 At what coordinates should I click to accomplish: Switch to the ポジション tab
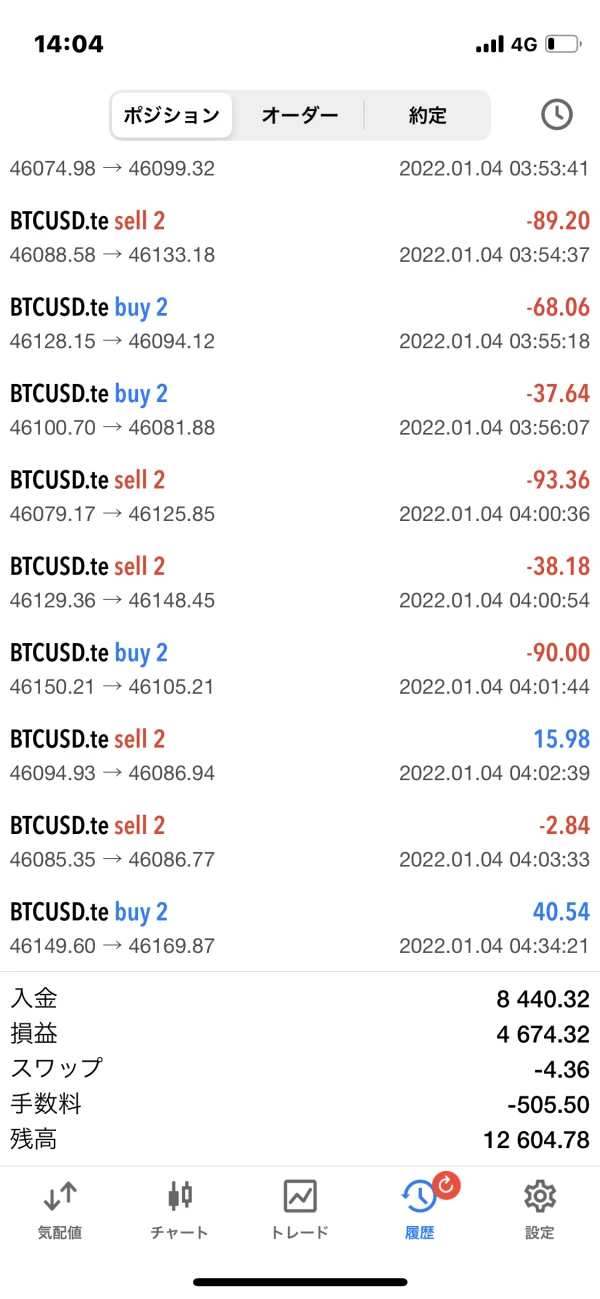pyautogui.click(x=171, y=115)
